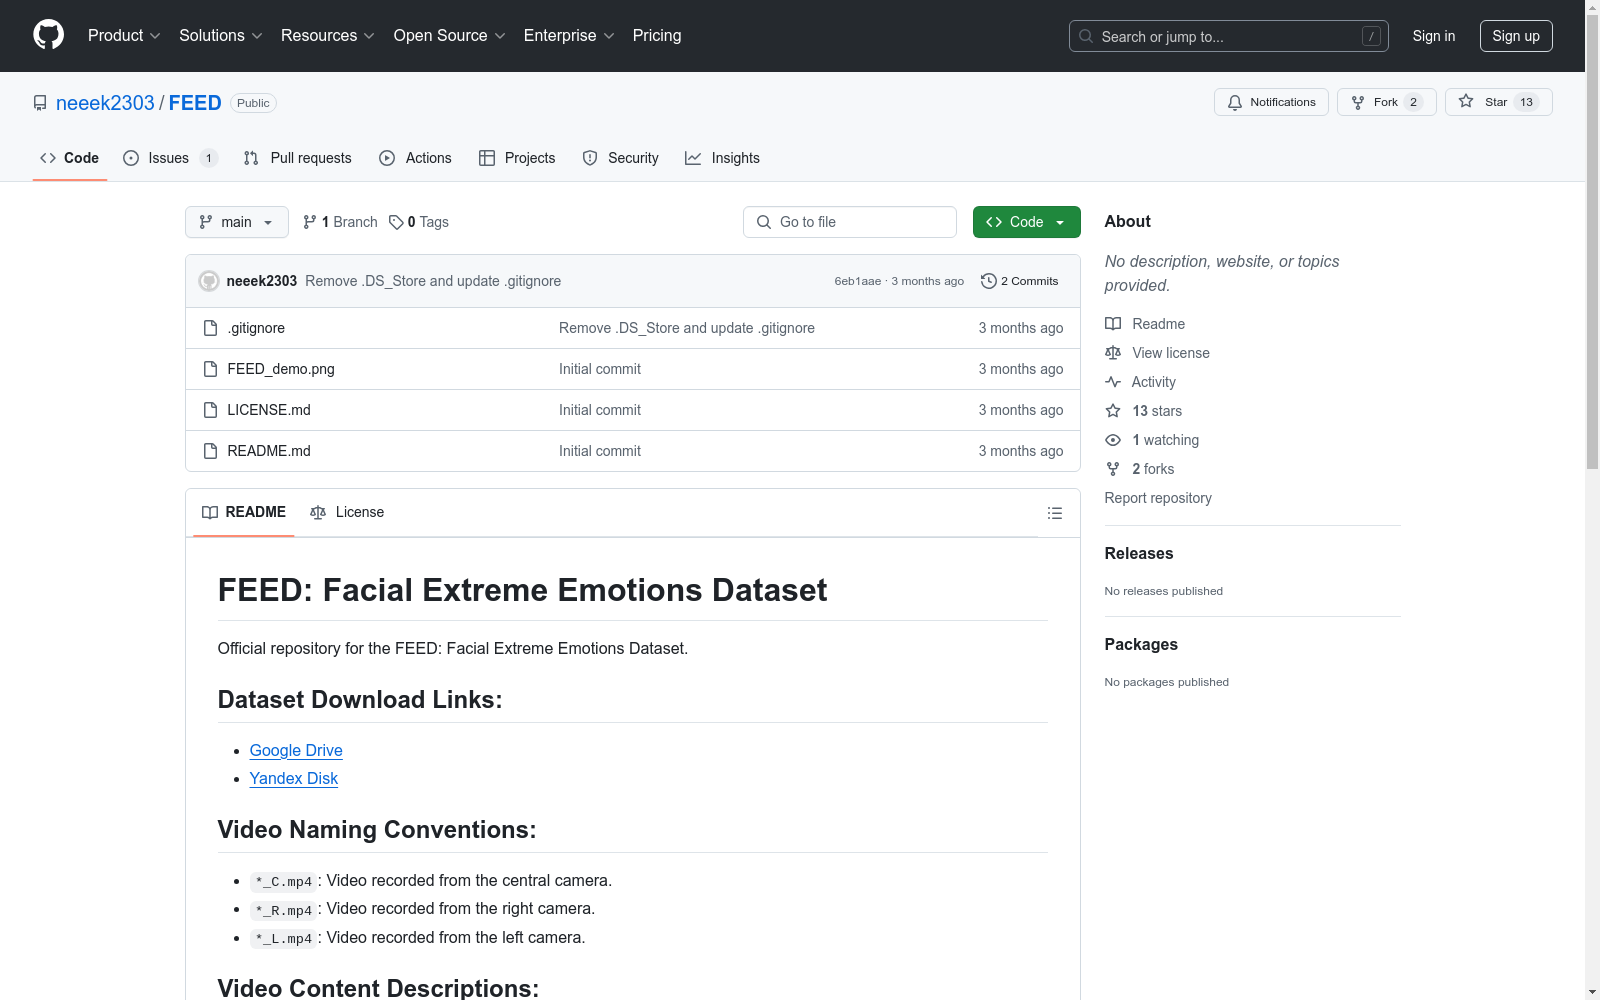This screenshot has height=1000, width=1600.
Task: Open the Google Drive download link
Action: (296, 750)
